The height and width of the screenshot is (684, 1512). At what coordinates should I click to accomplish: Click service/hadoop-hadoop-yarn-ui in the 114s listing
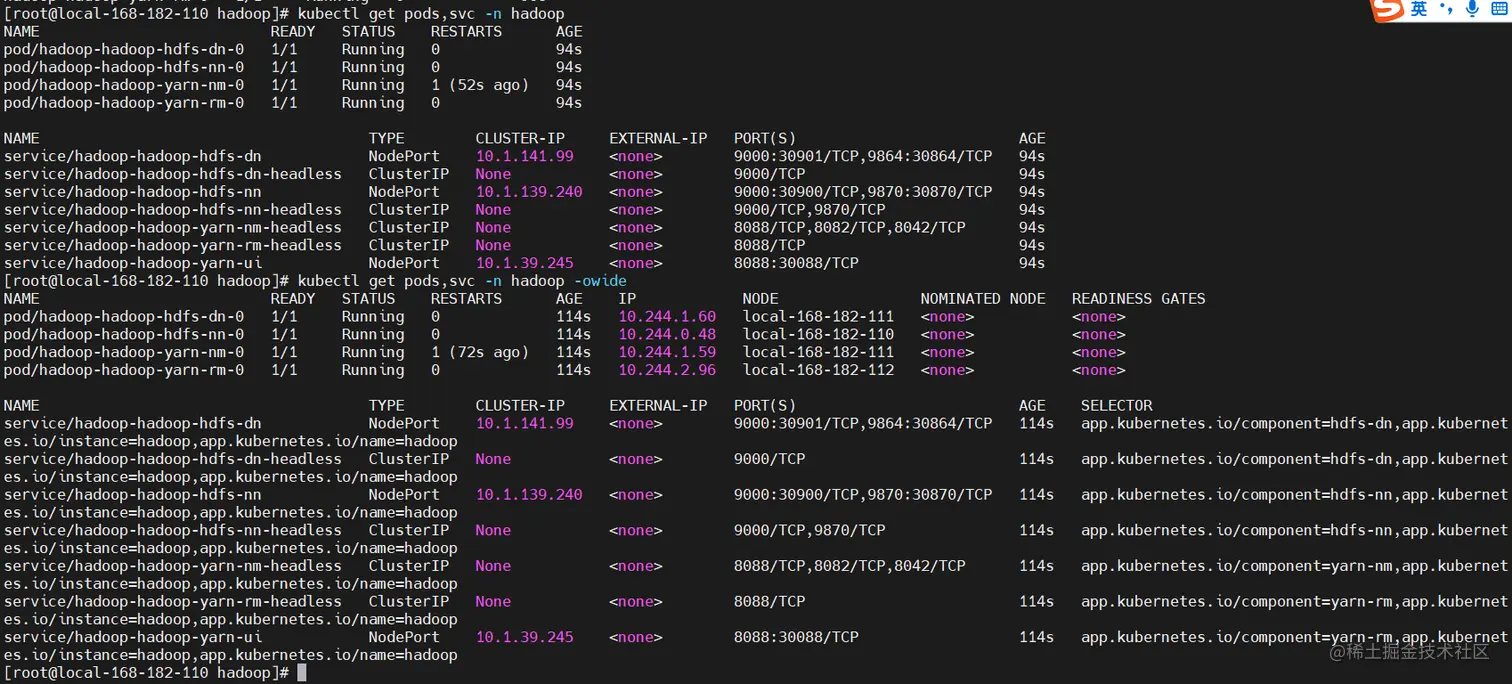133,637
